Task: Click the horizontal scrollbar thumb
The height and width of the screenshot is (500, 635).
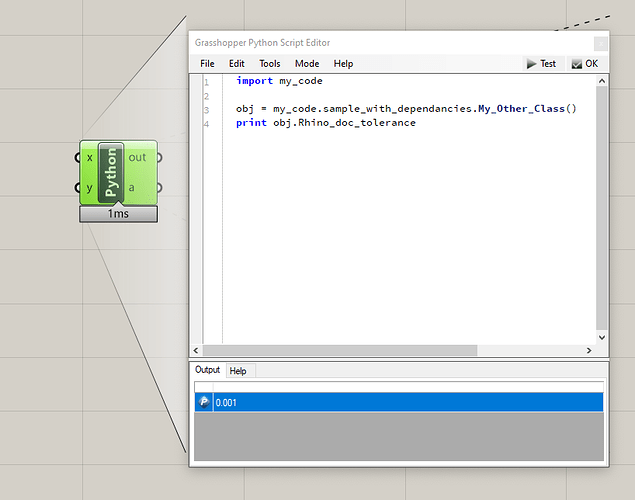Action: [x=340, y=350]
